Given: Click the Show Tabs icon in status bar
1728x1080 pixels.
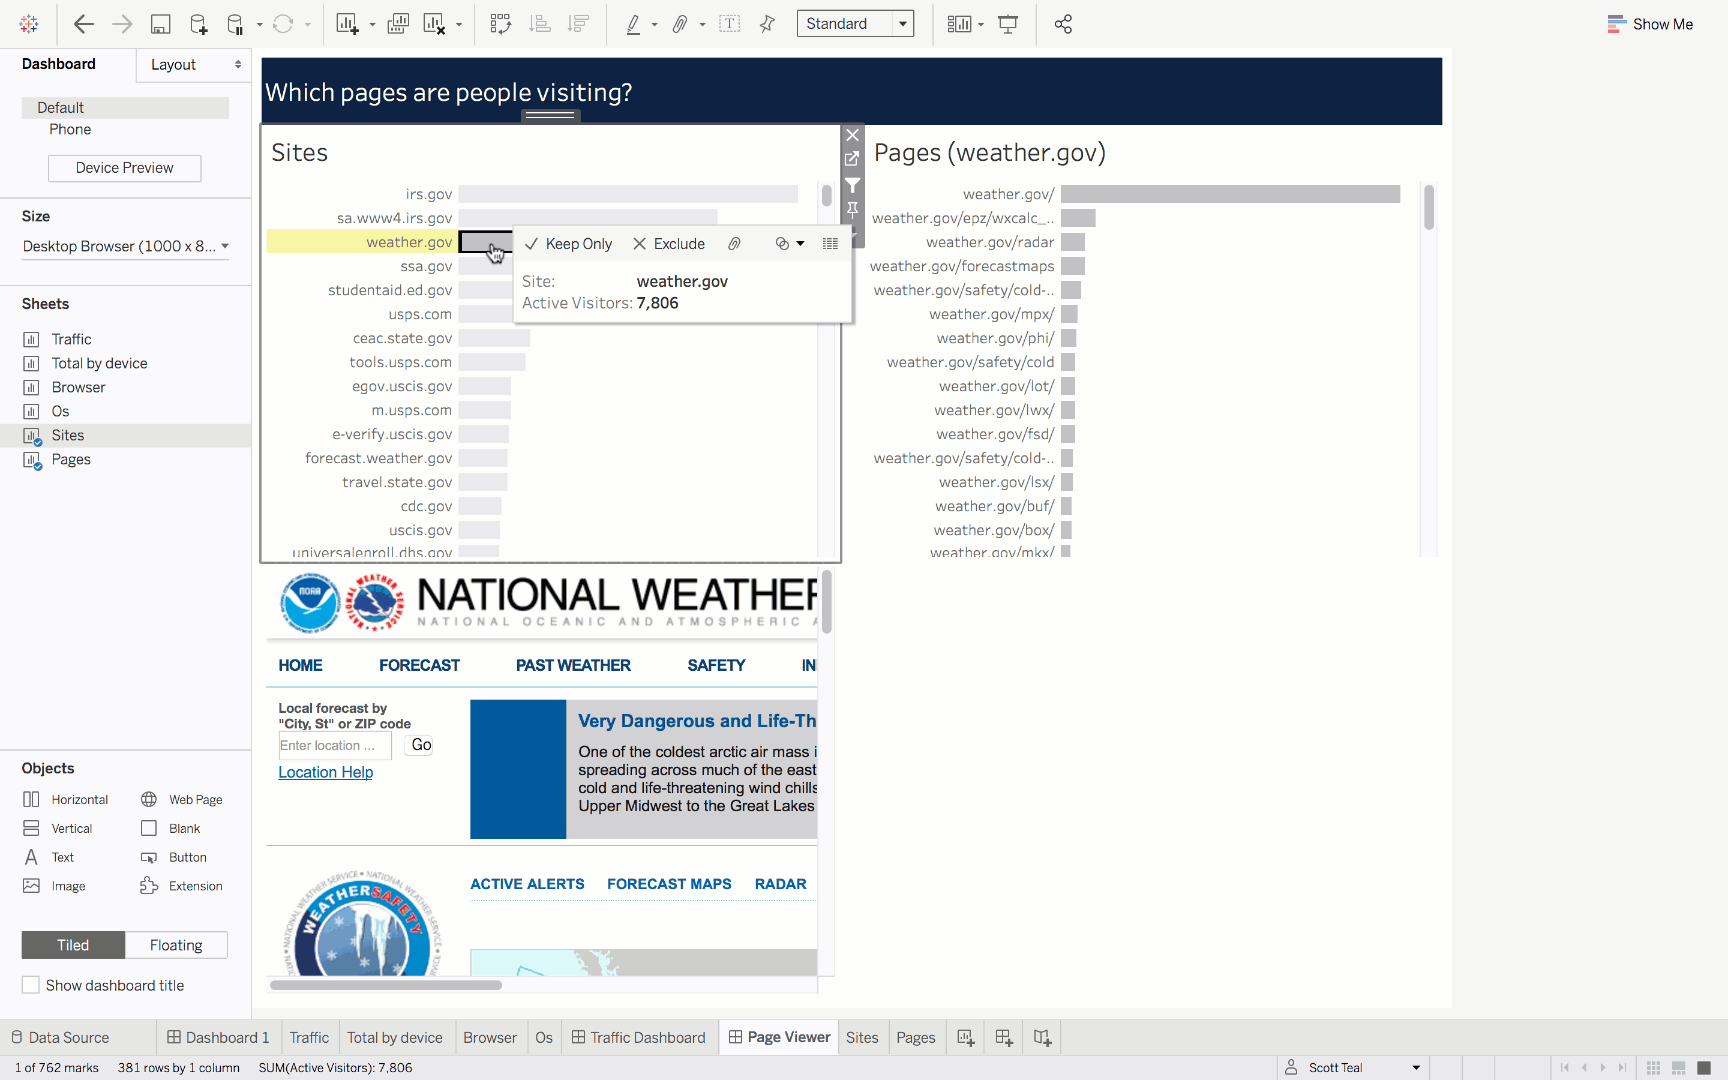Looking at the screenshot, I should (1705, 1068).
